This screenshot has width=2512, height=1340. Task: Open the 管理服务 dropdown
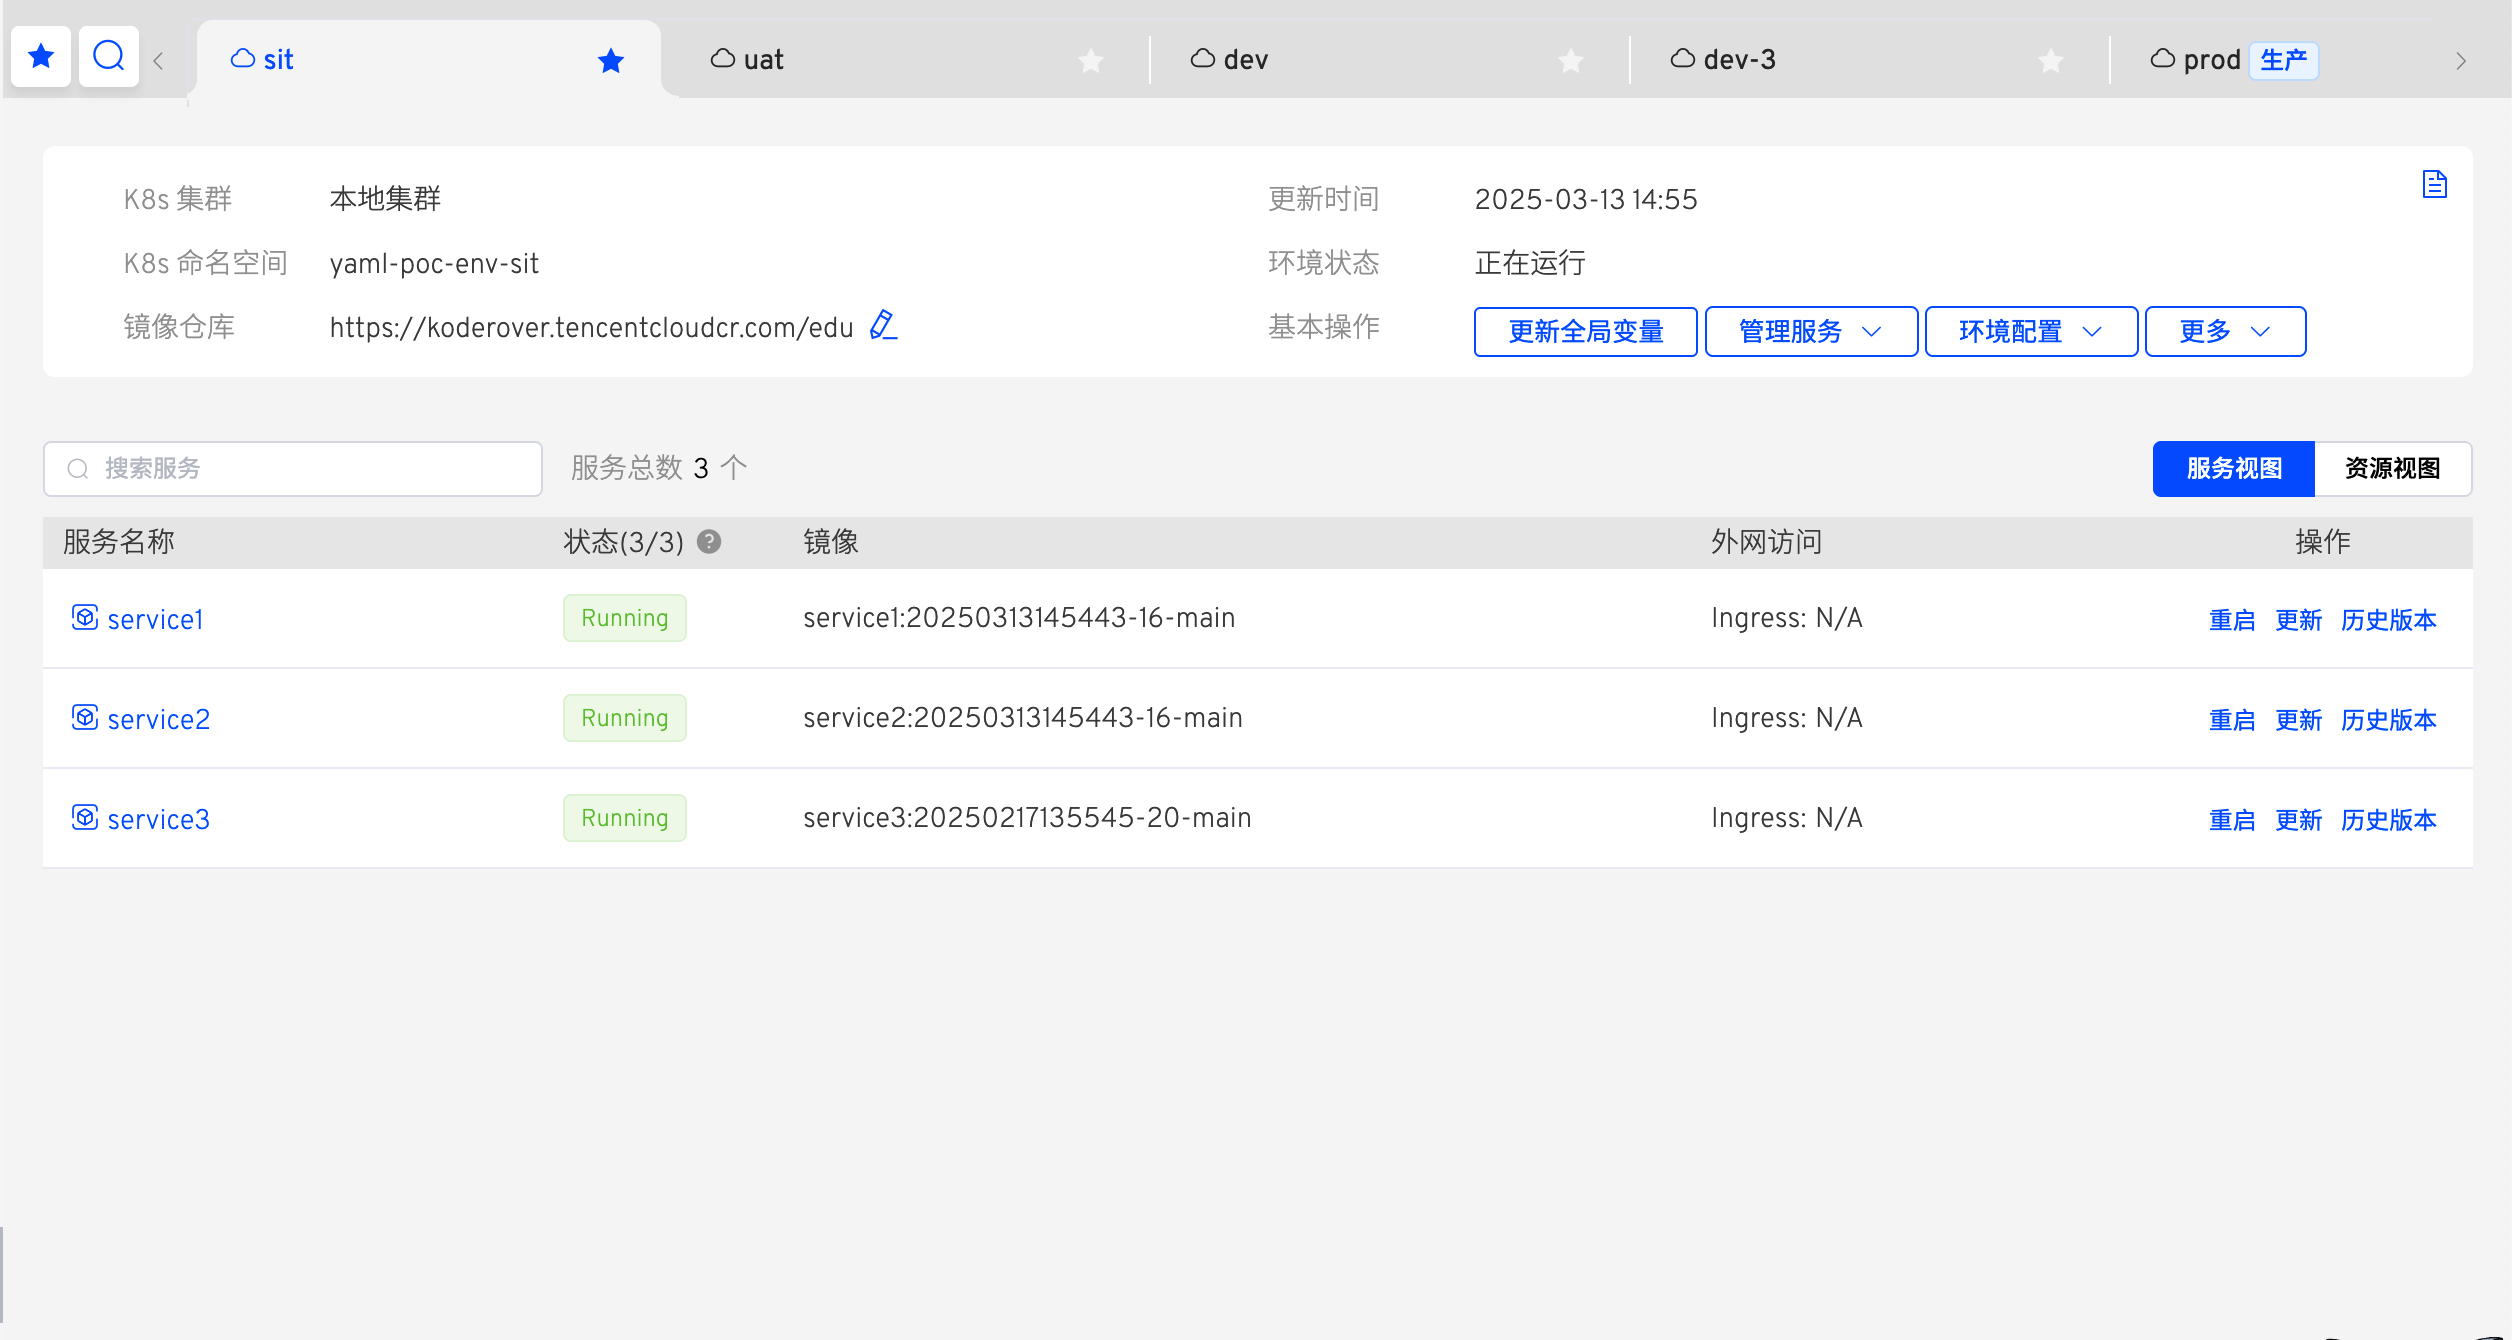point(1811,331)
